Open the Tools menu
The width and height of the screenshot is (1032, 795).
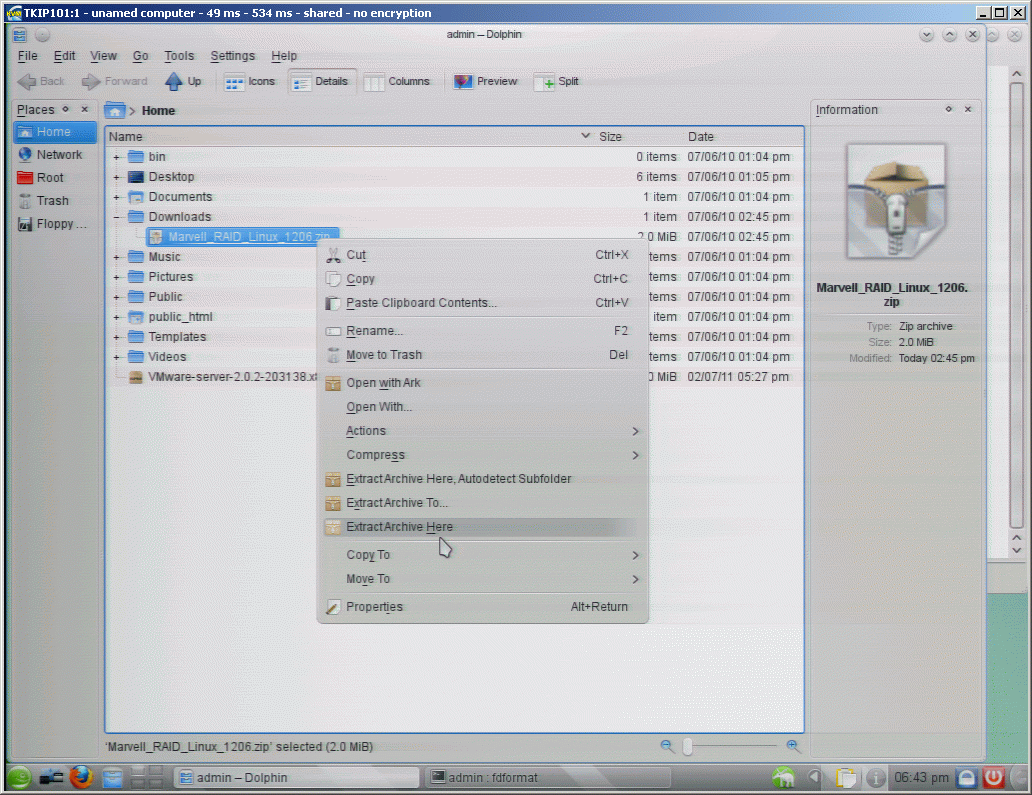point(179,56)
